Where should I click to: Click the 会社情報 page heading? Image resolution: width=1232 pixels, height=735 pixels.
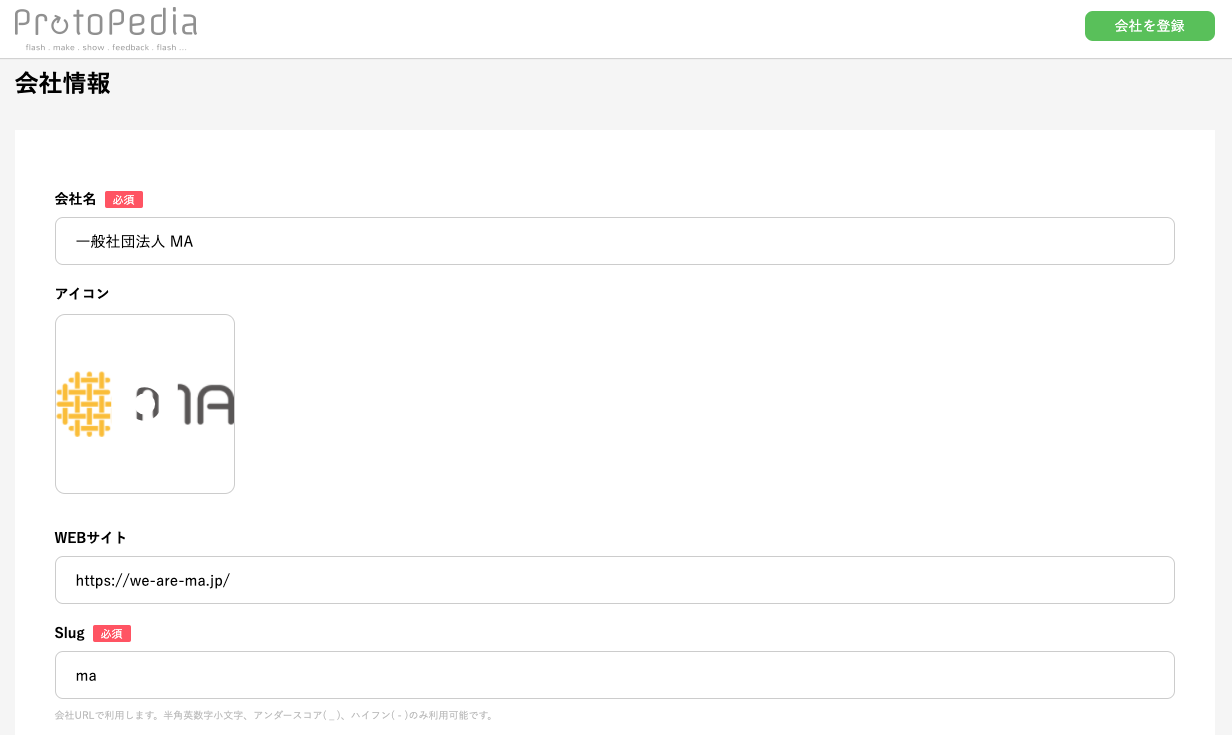63,83
